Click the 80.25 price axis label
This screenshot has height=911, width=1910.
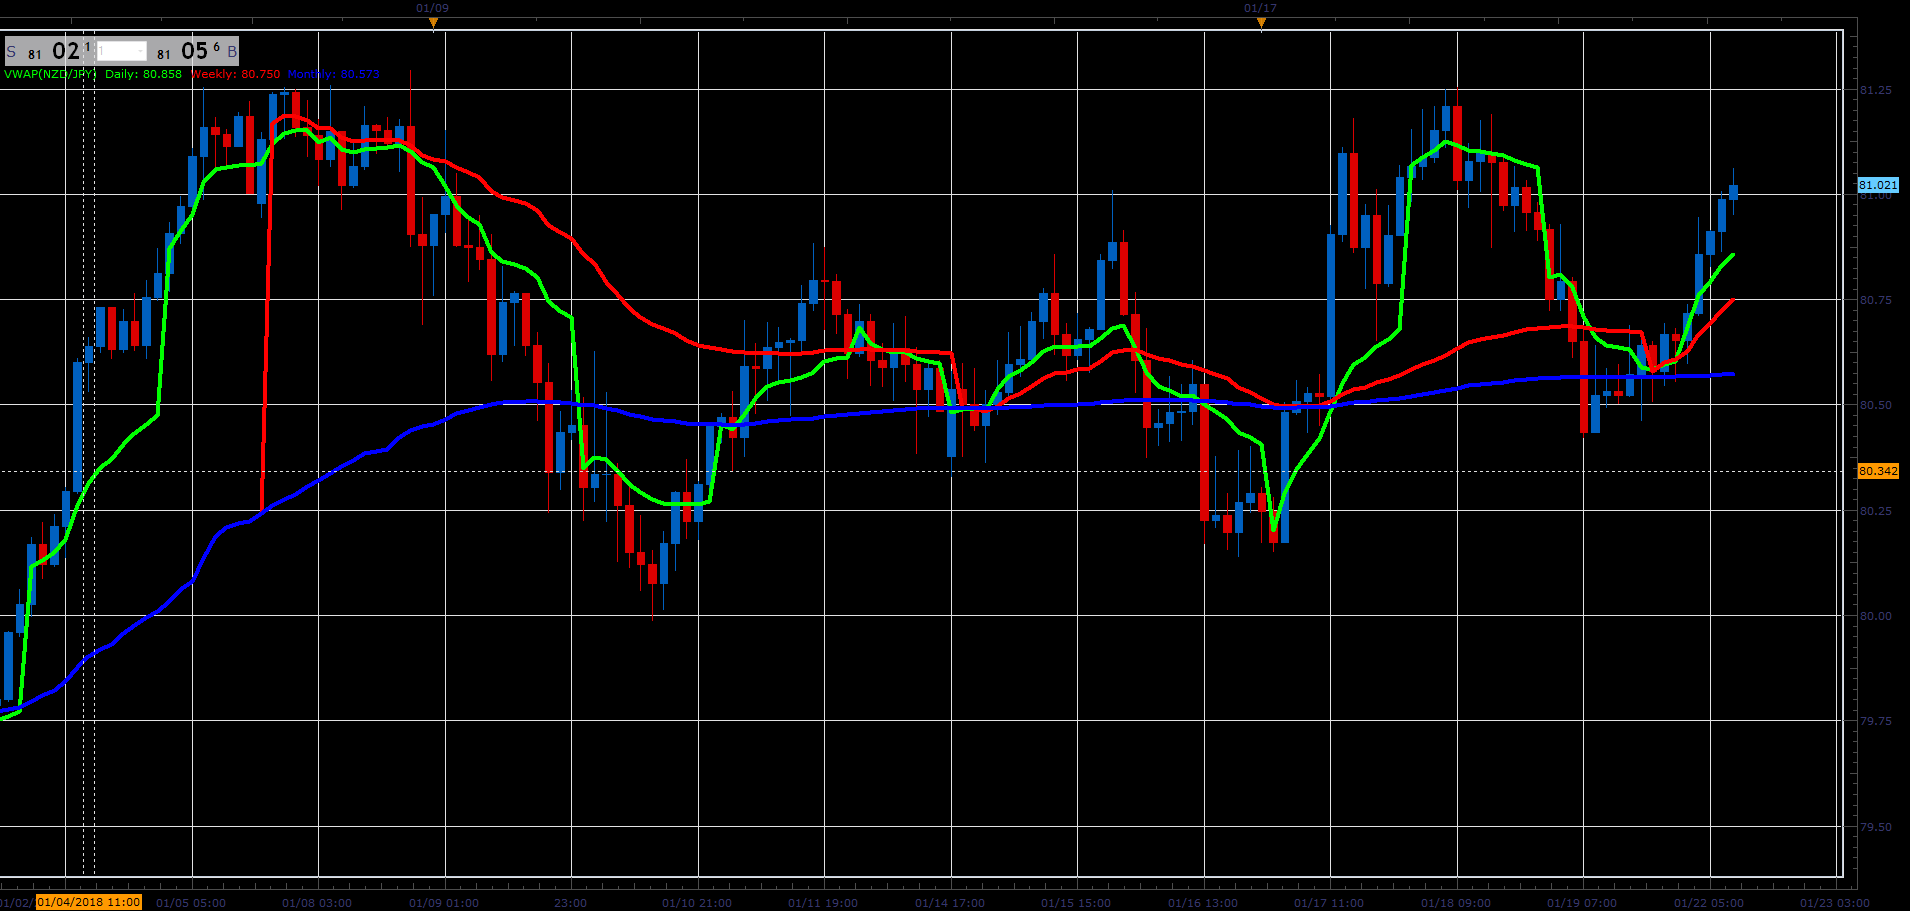pos(1875,511)
